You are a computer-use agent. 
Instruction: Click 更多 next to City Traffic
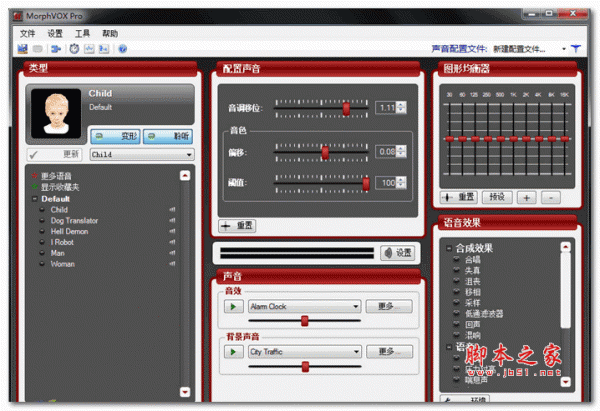pos(390,352)
